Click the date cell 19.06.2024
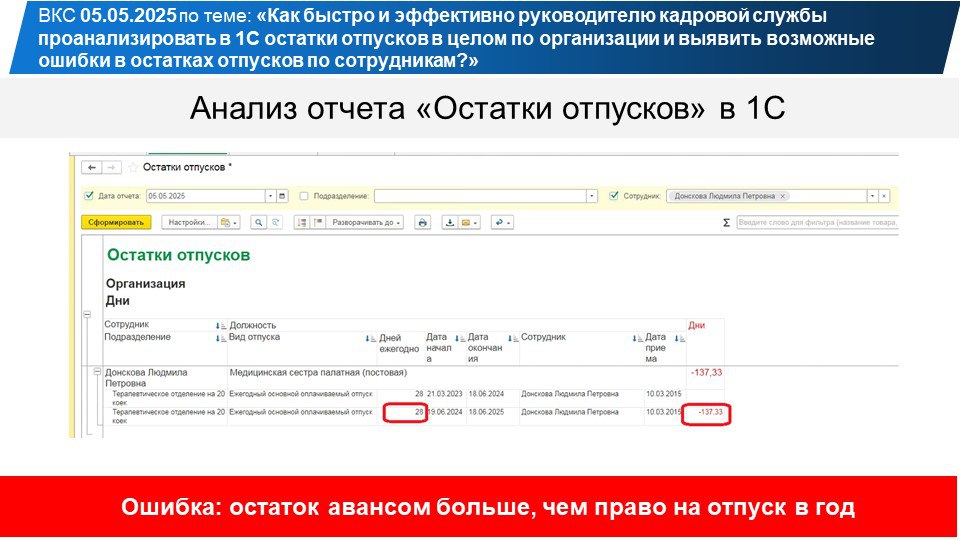This screenshot has height=540, width=960. (x=444, y=412)
